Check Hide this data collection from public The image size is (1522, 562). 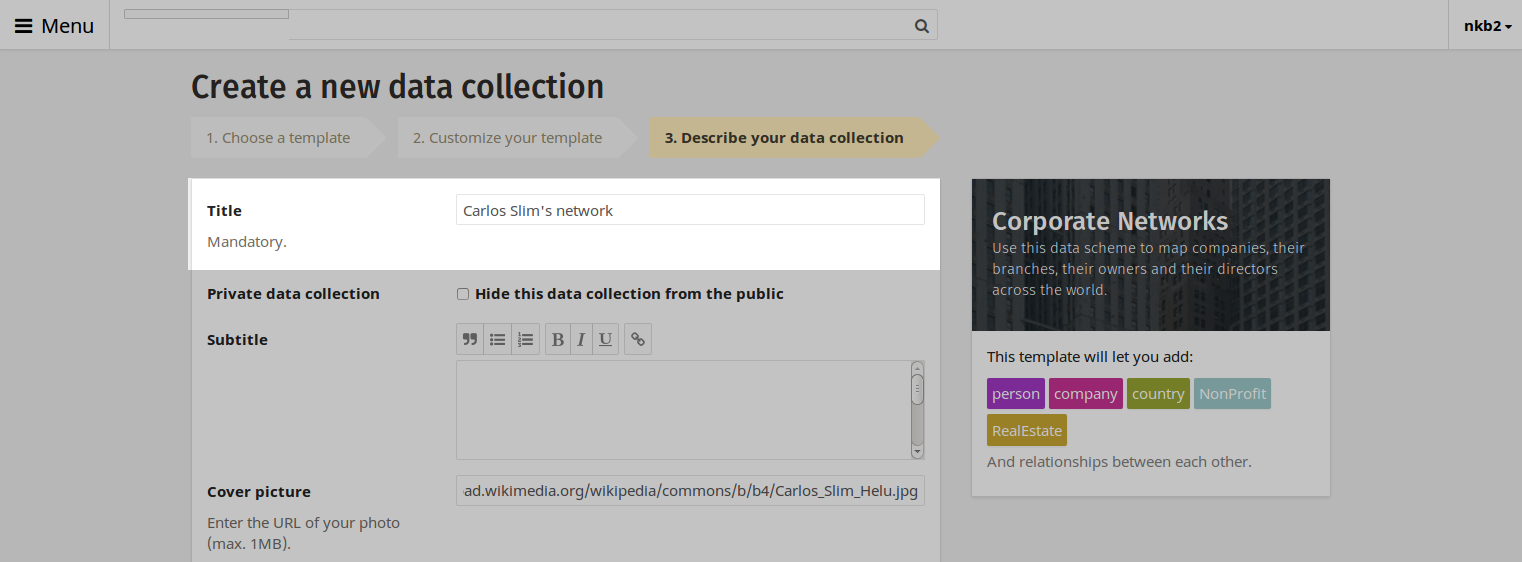463,294
